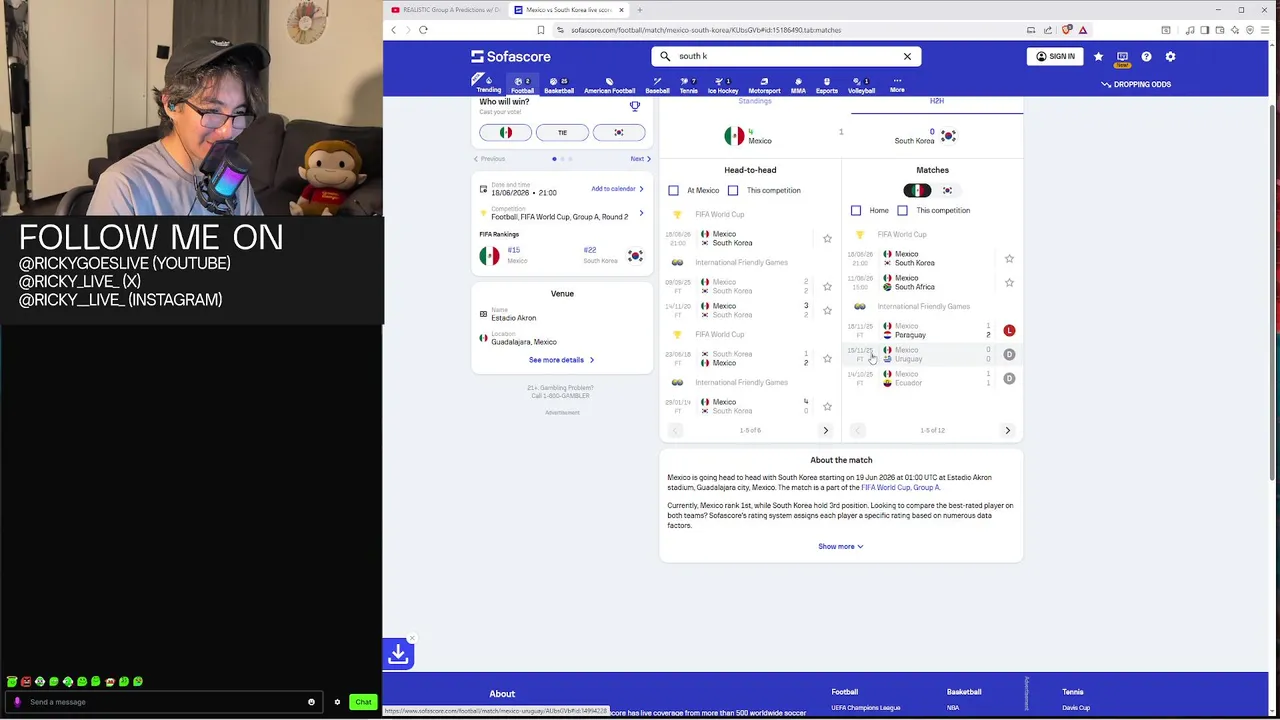The image size is (1280, 720).
Task: Open the Trending sport category
Action: (x=488, y=85)
